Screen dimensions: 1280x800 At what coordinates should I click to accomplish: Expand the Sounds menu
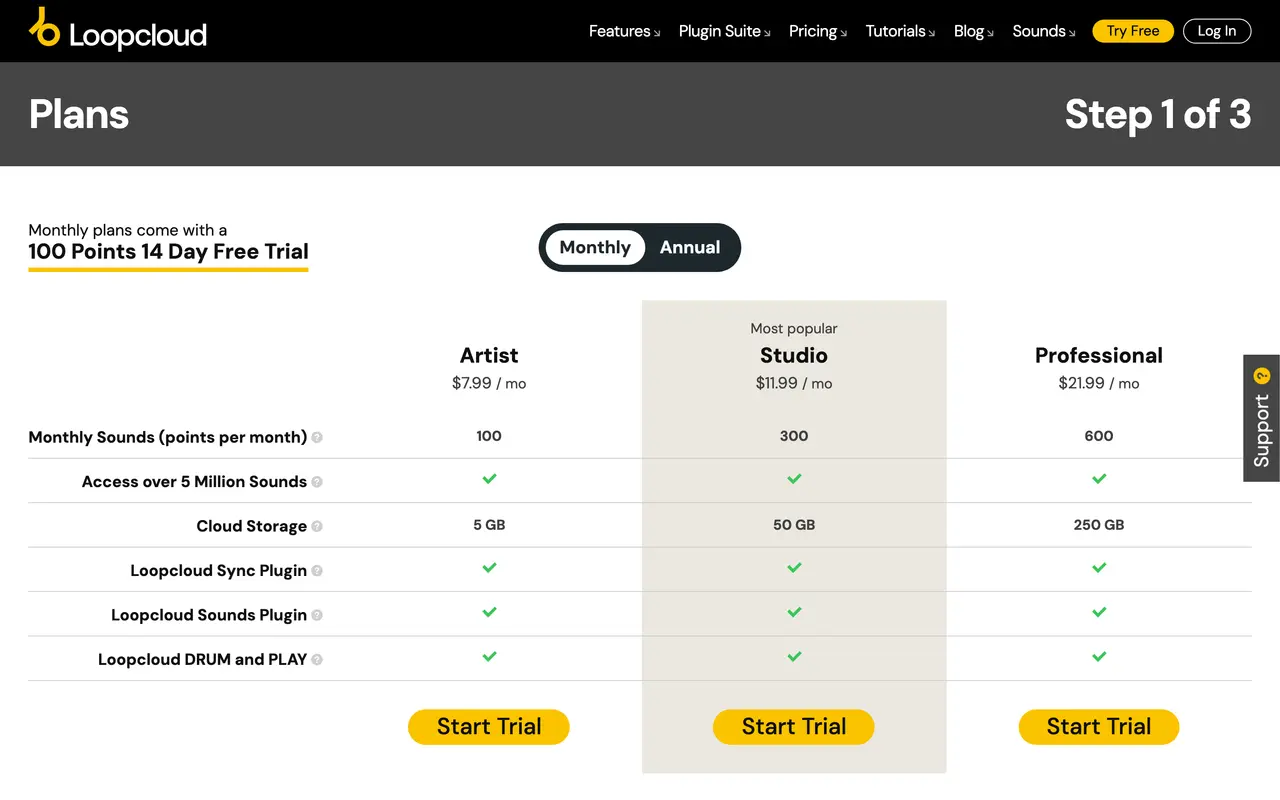click(1043, 31)
